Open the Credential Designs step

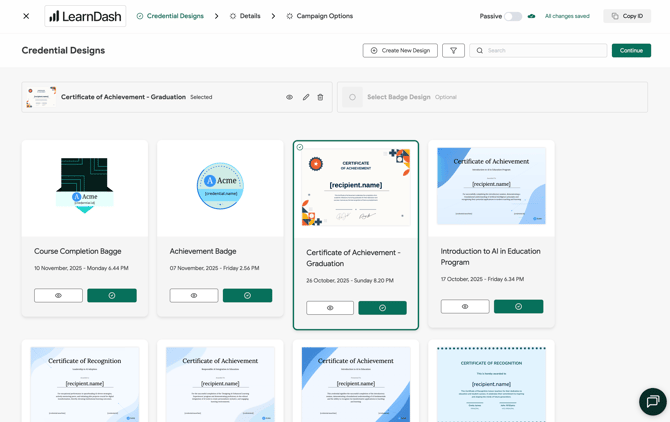[170, 16]
